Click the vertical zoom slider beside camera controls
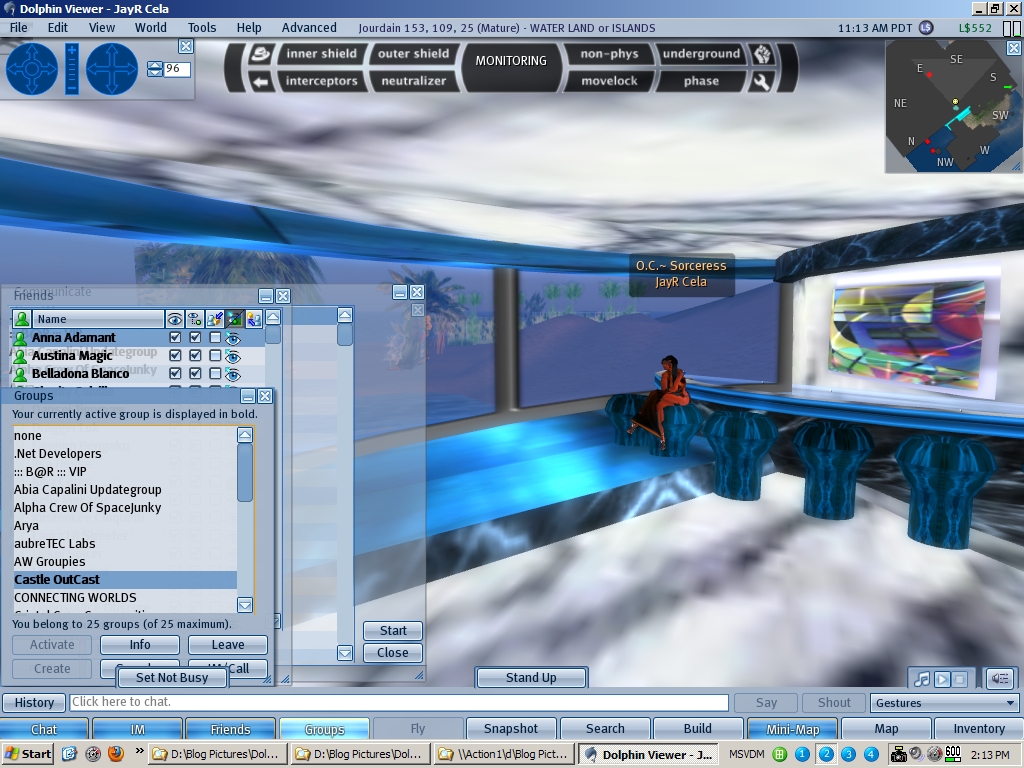This screenshot has height=768, width=1024. click(x=72, y=69)
